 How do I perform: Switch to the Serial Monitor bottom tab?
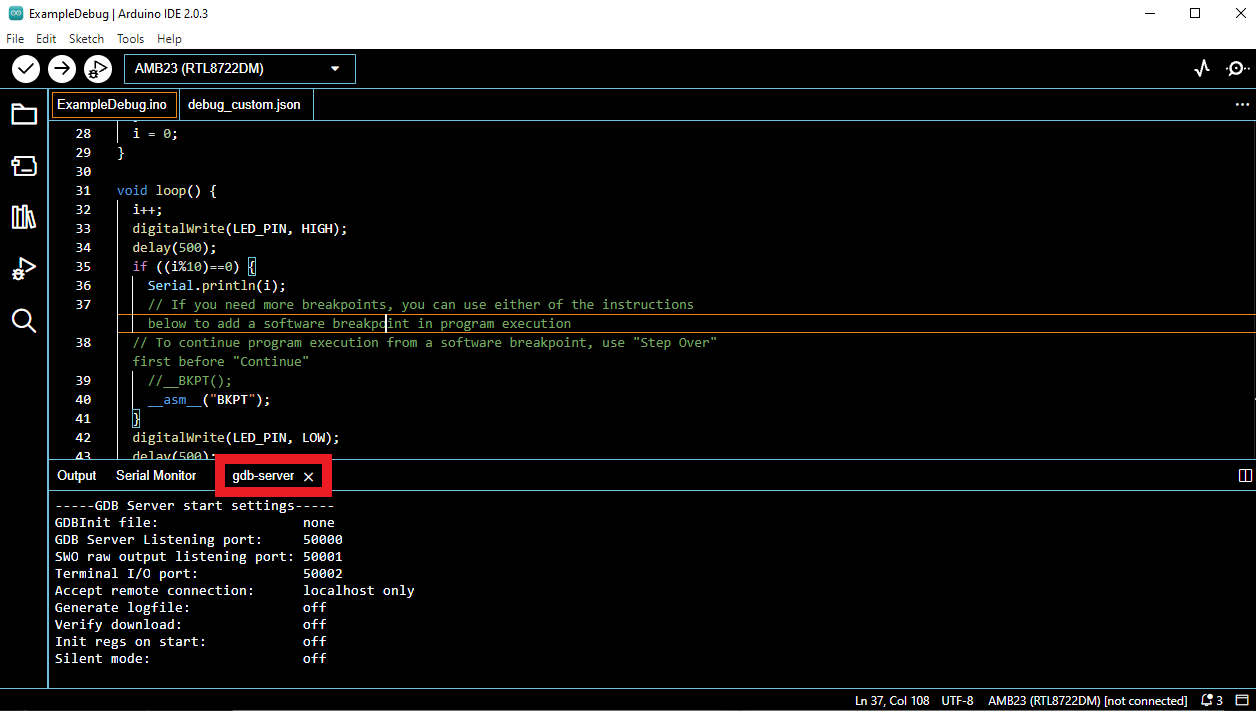(x=156, y=475)
